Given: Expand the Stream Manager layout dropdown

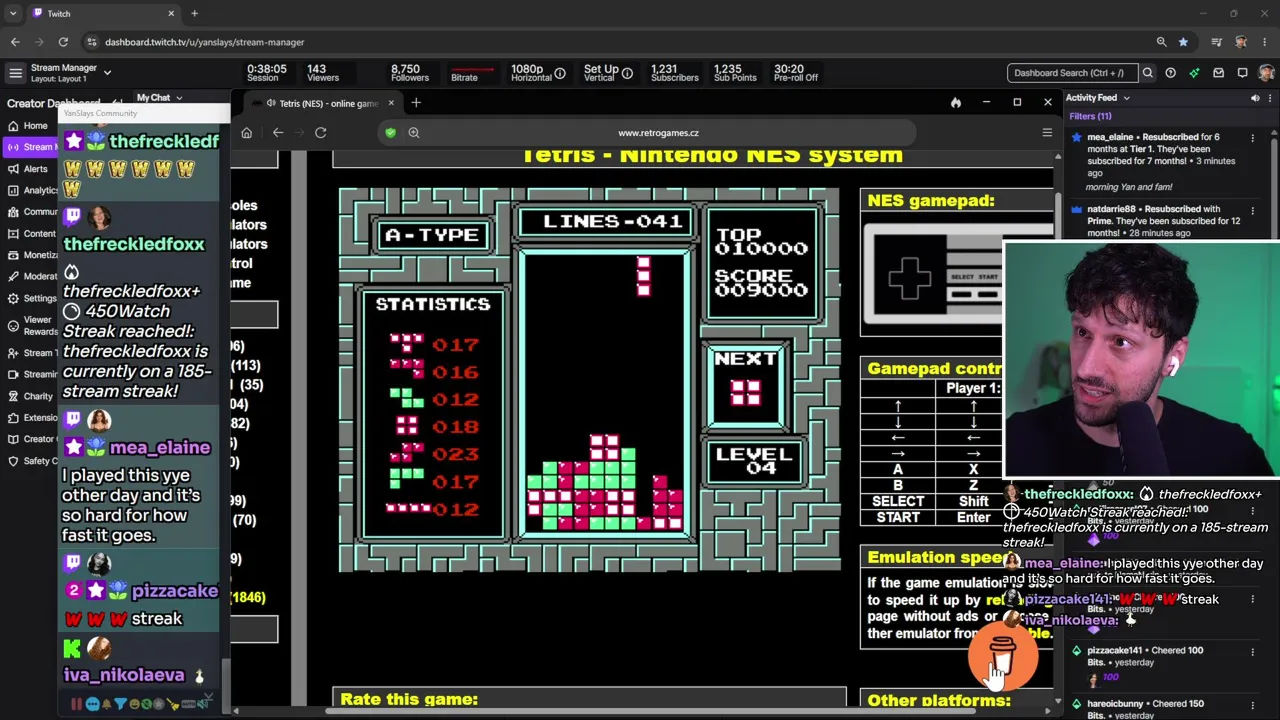Looking at the screenshot, I should pos(107,73).
